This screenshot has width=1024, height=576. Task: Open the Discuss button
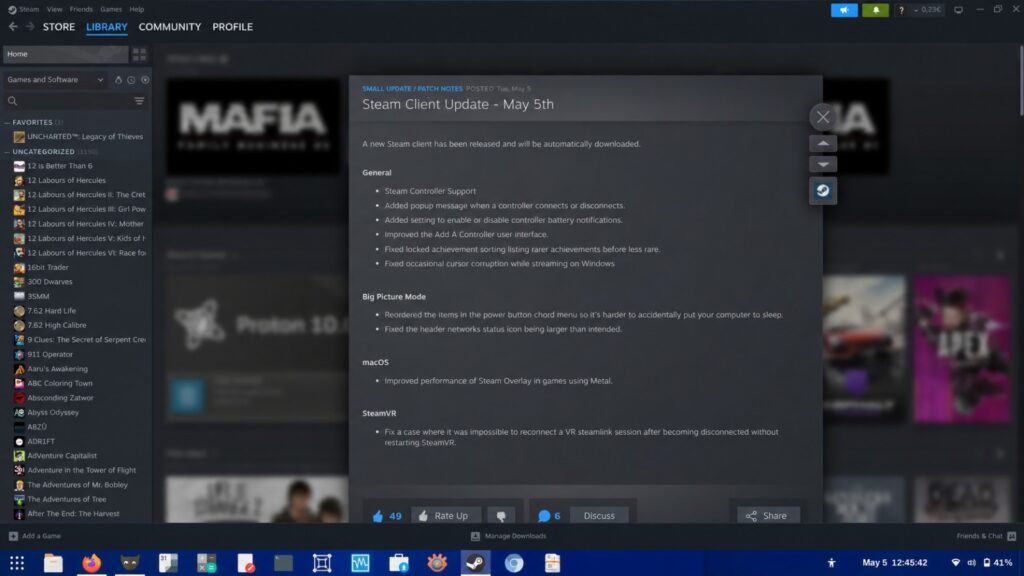pyautogui.click(x=599, y=515)
